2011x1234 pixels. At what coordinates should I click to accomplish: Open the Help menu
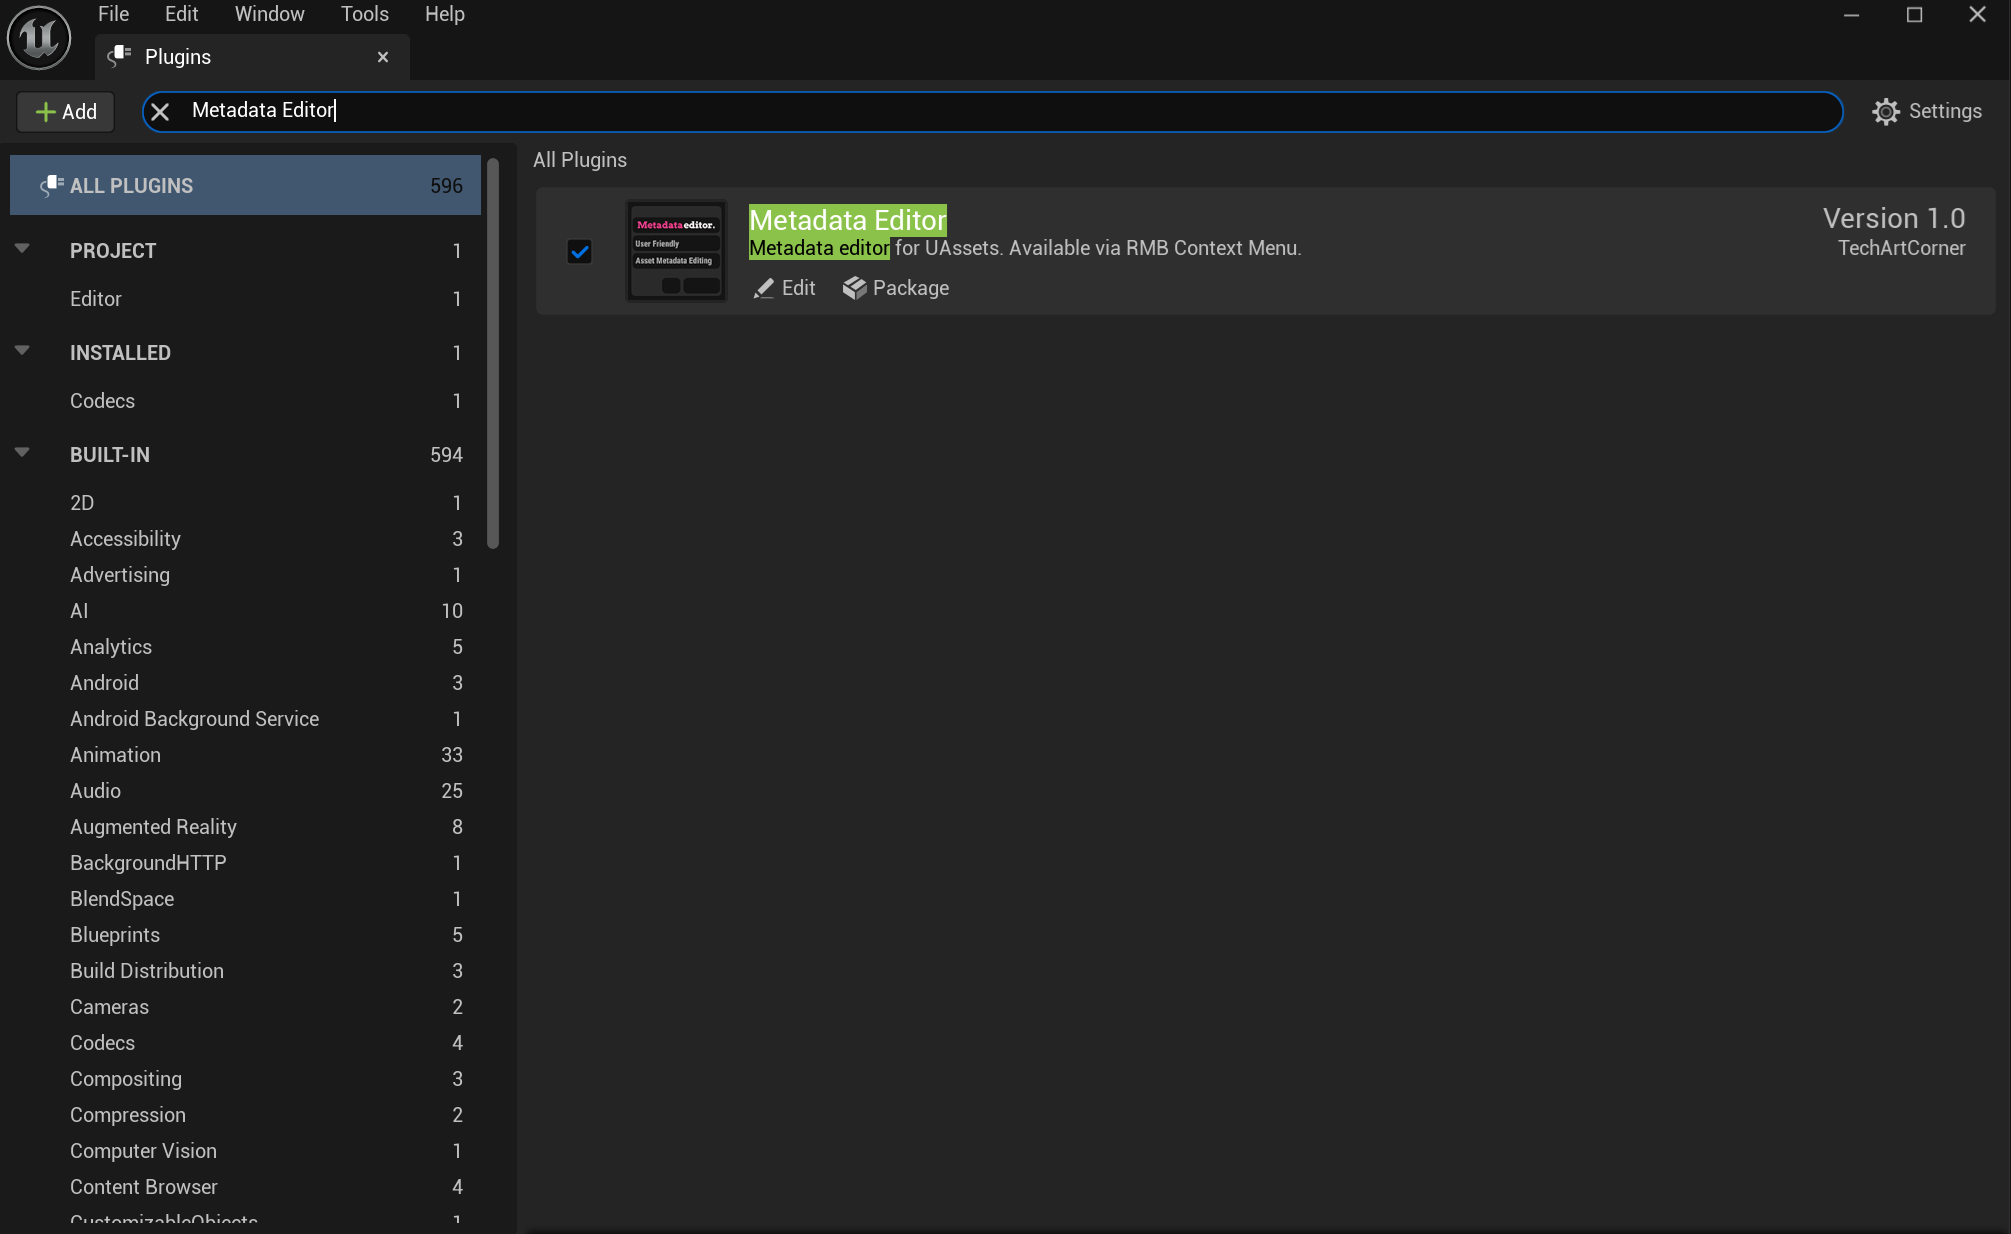point(444,14)
